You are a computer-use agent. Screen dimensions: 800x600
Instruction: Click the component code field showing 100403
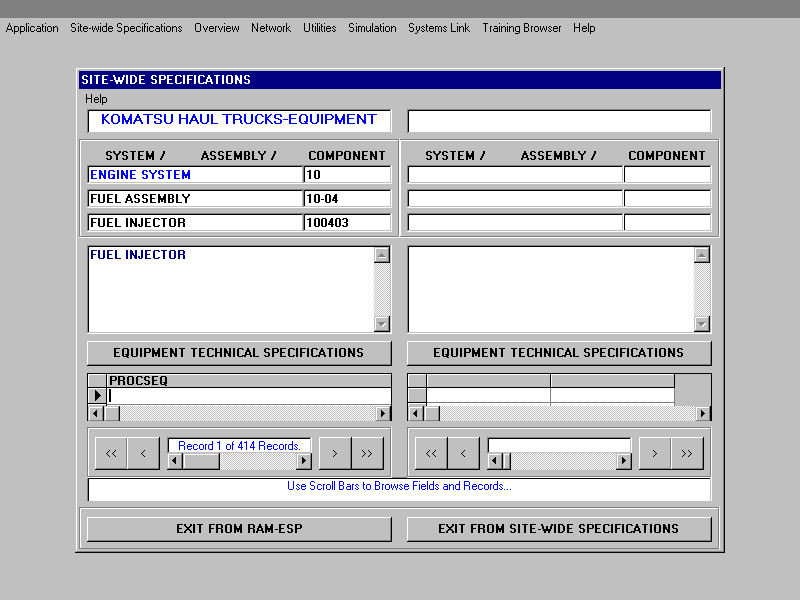347,223
